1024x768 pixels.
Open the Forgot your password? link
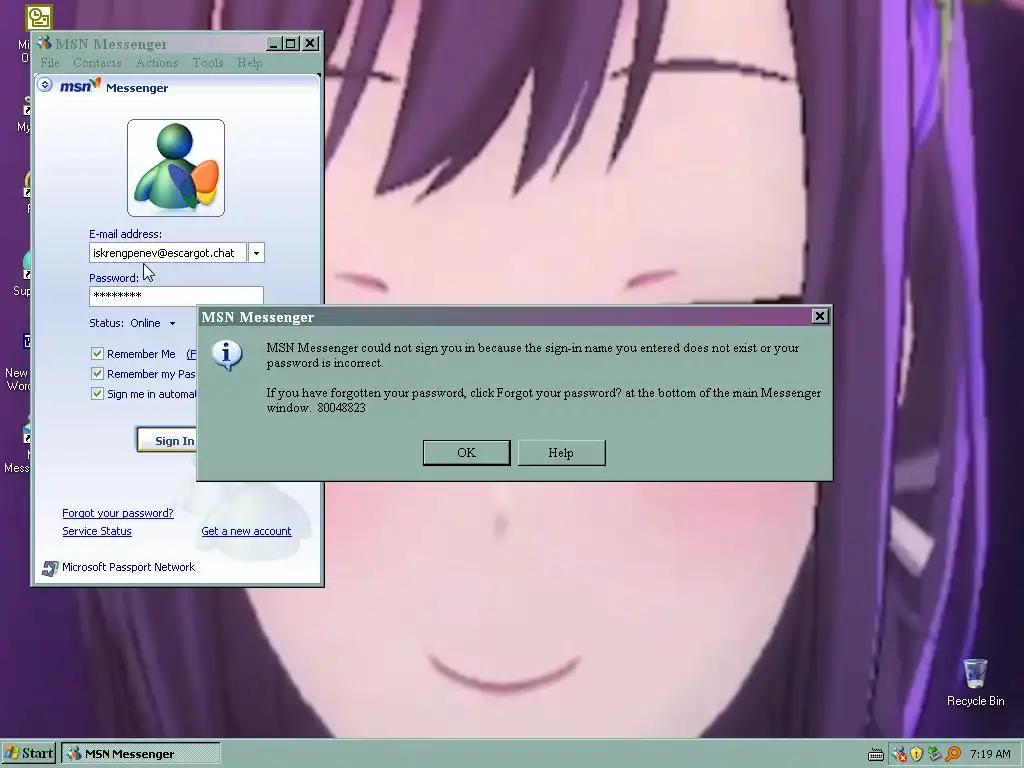click(118, 513)
